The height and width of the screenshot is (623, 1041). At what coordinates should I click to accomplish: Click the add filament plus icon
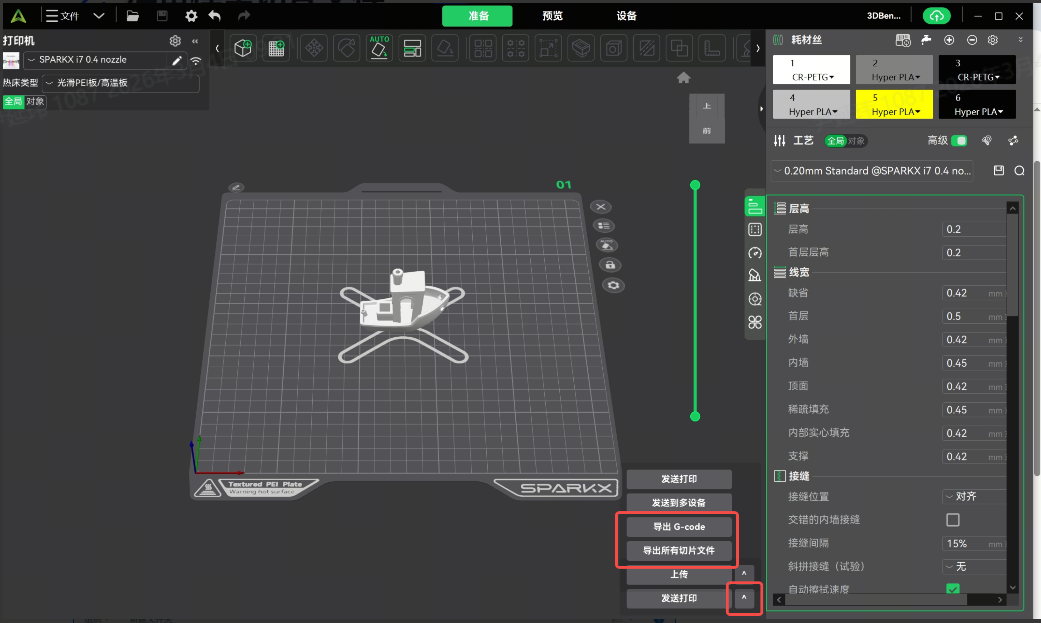click(x=949, y=39)
